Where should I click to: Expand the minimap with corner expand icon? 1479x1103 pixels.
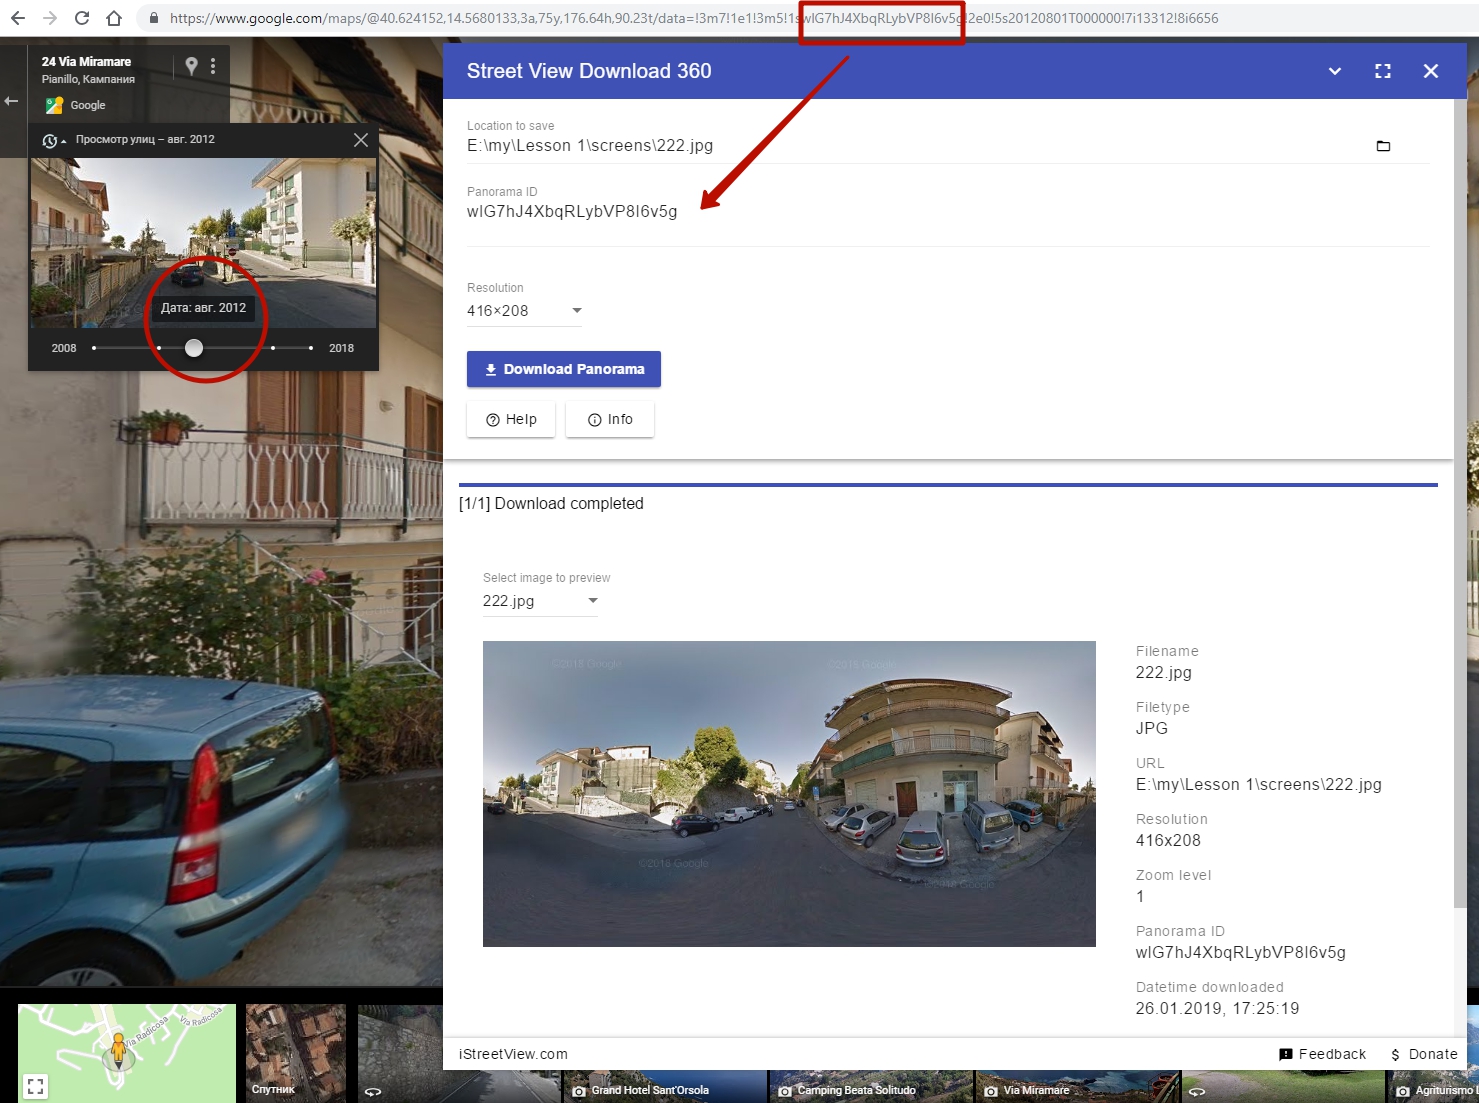click(x=35, y=1086)
